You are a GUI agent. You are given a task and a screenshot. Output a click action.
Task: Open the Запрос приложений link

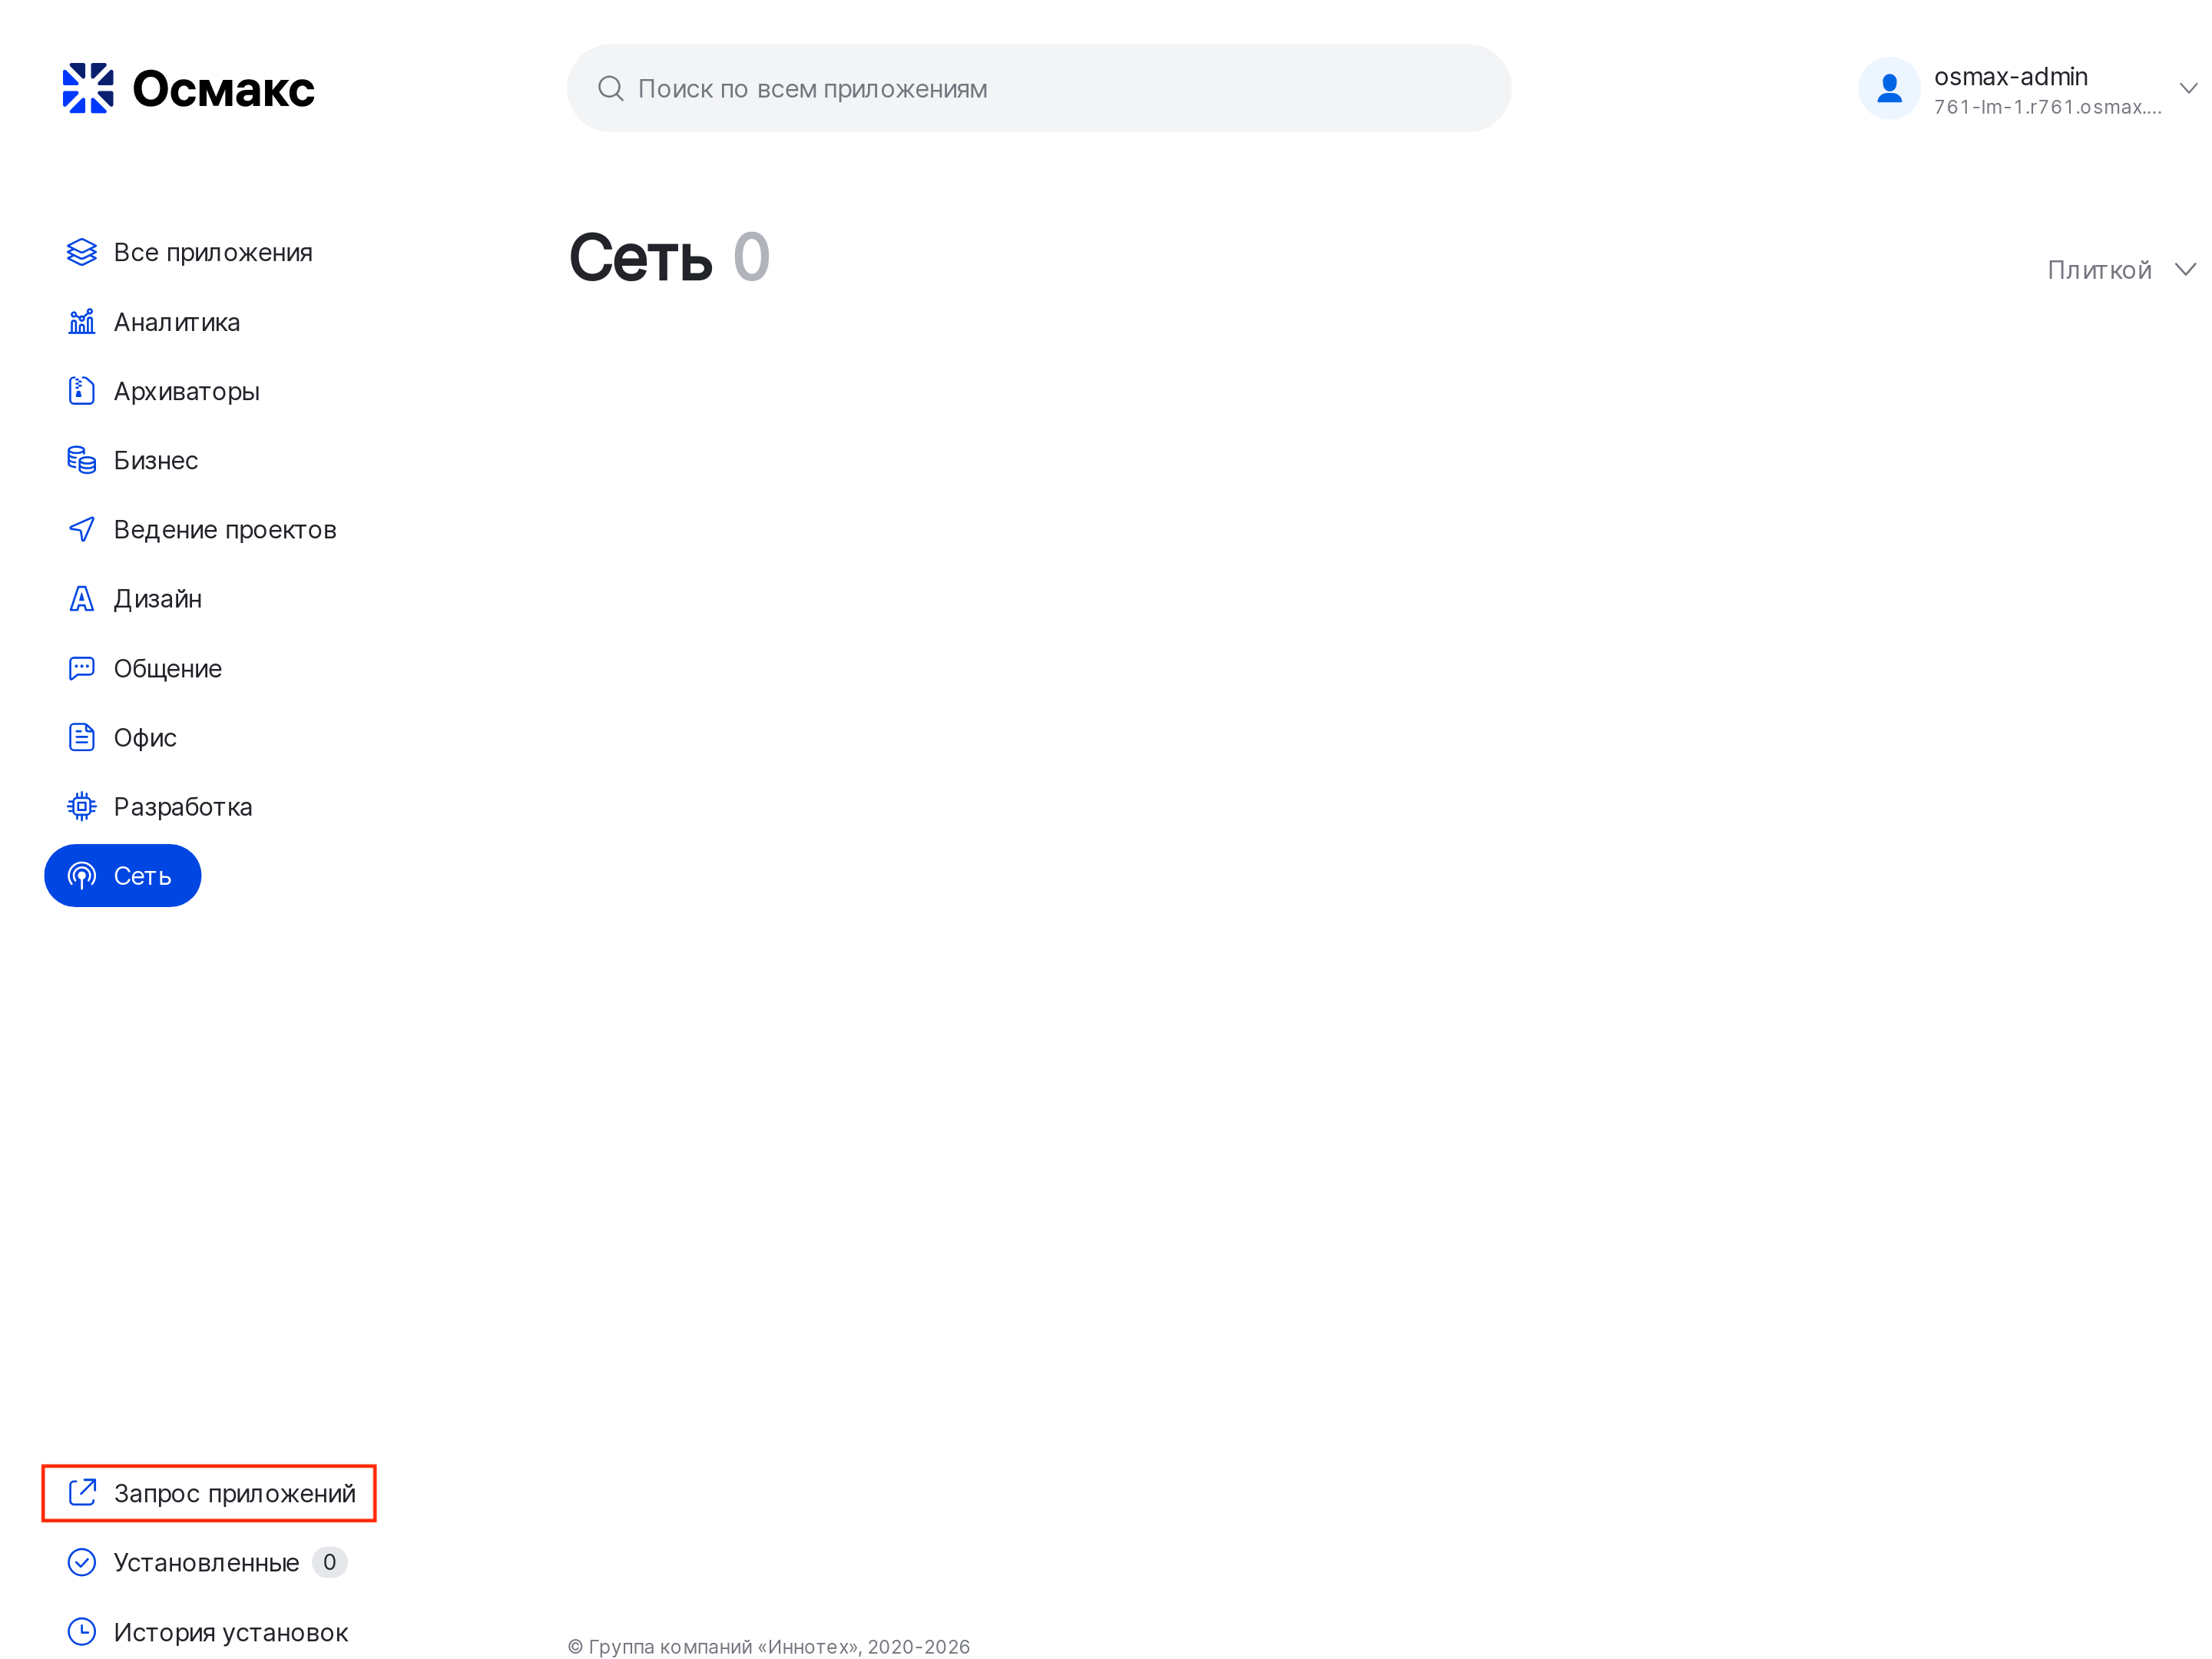pos(210,1493)
